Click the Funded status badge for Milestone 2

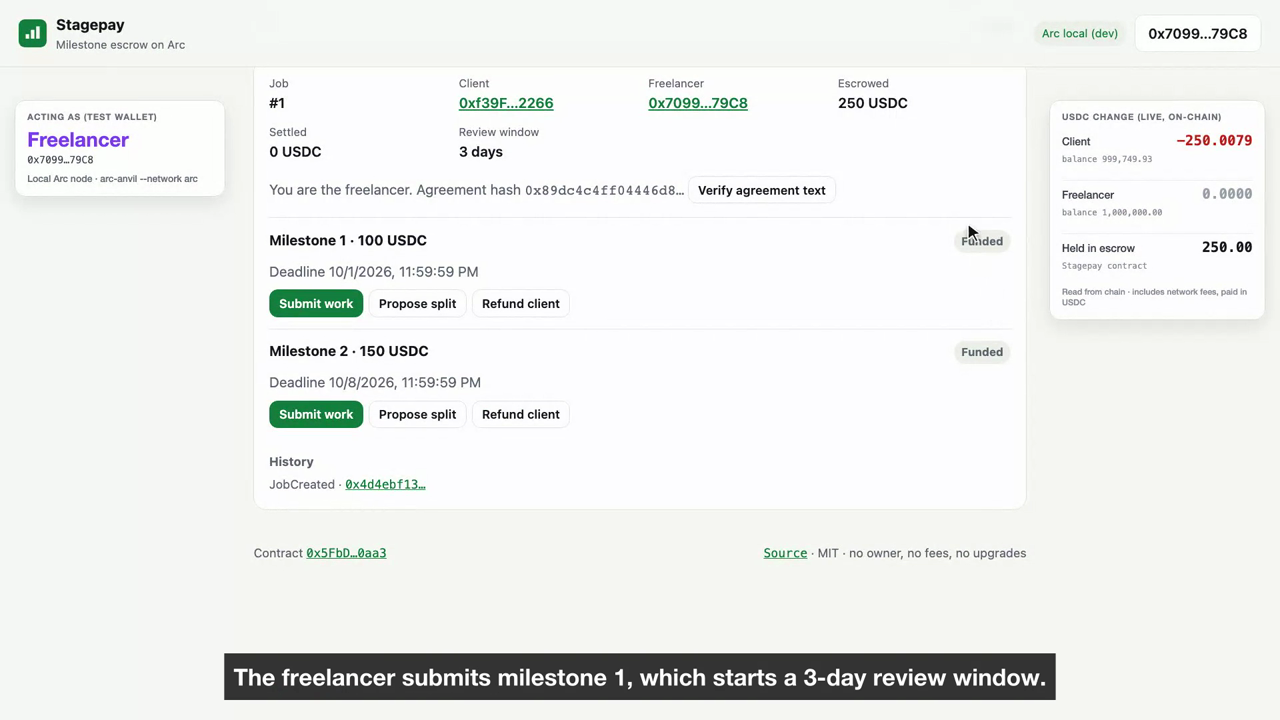click(x=982, y=352)
